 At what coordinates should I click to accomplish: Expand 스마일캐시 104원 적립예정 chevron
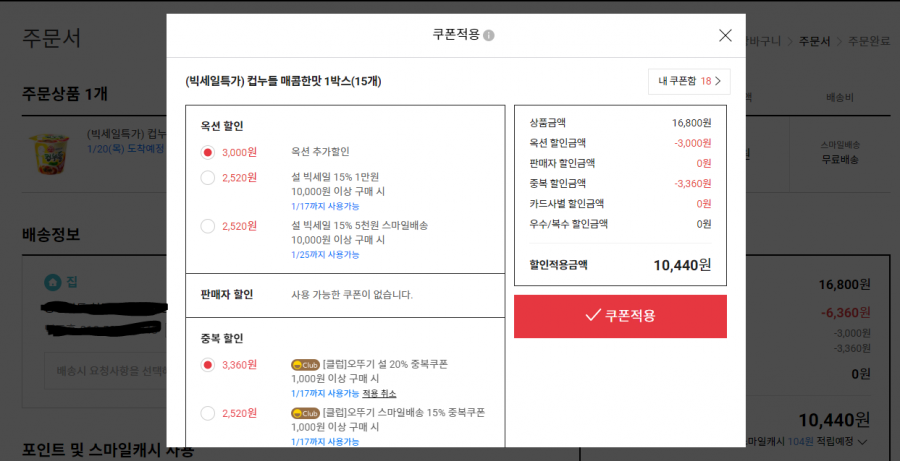[x=862, y=441]
